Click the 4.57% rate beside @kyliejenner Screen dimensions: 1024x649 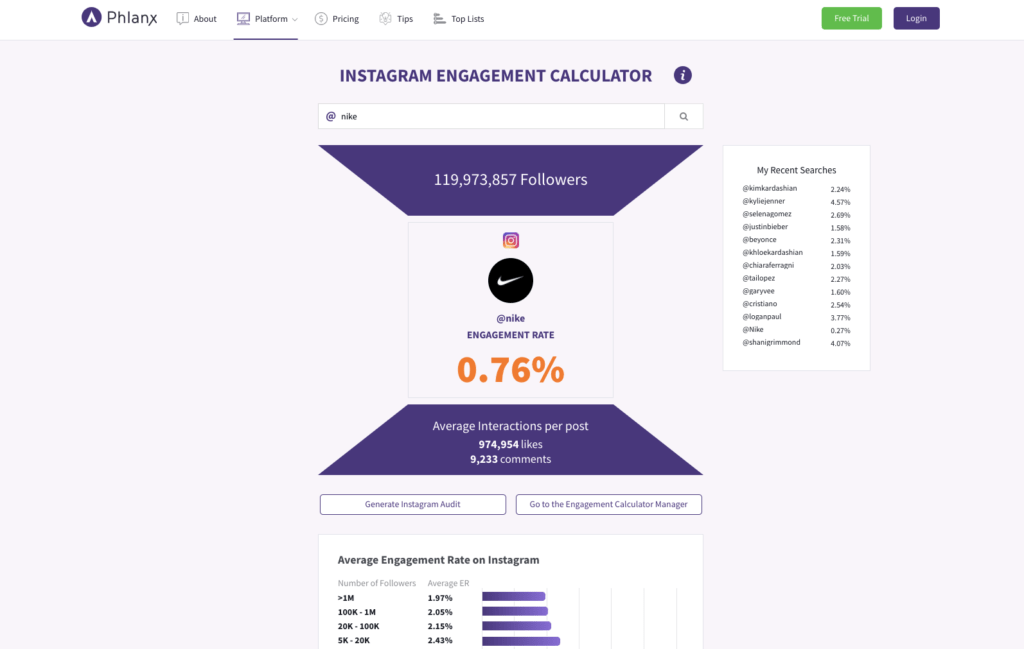(840, 202)
